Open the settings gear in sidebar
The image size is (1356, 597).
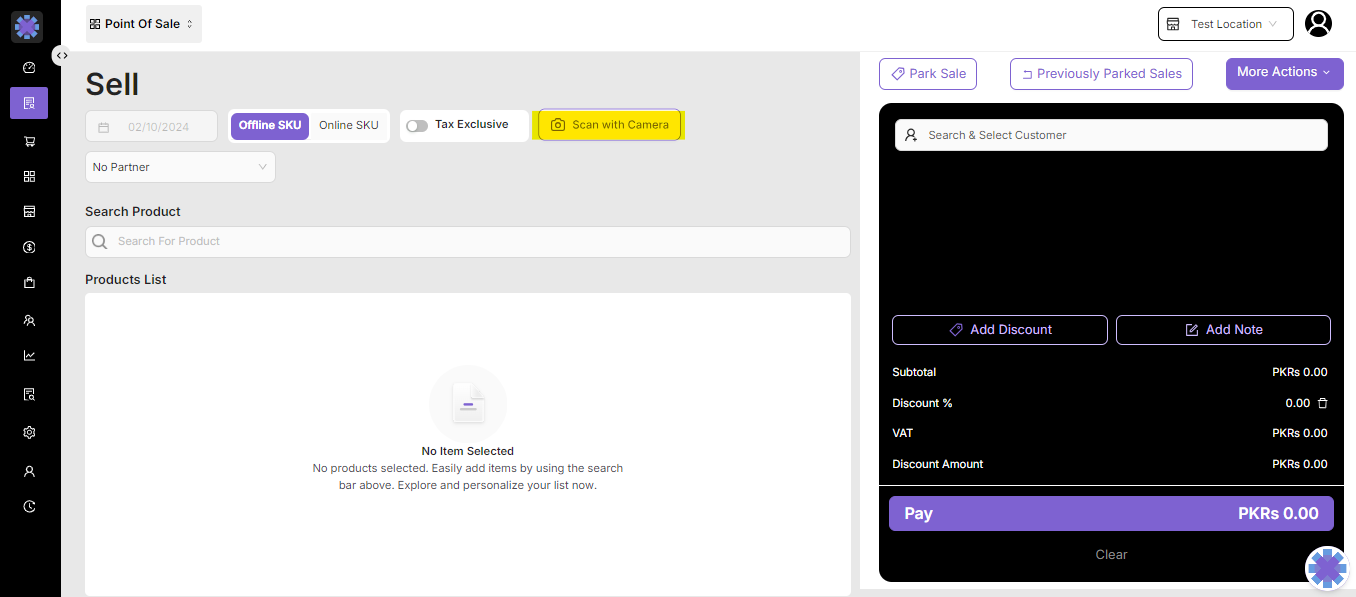[x=29, y=433]
